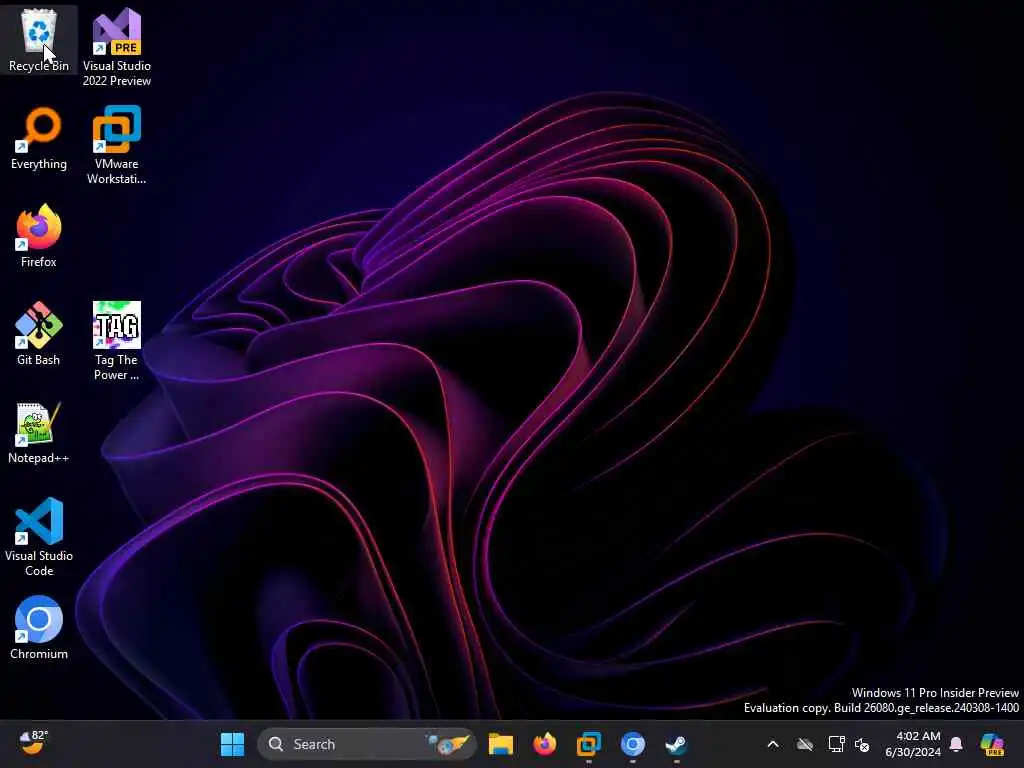Open File Explorer from taskbar

tap(501, 744)
